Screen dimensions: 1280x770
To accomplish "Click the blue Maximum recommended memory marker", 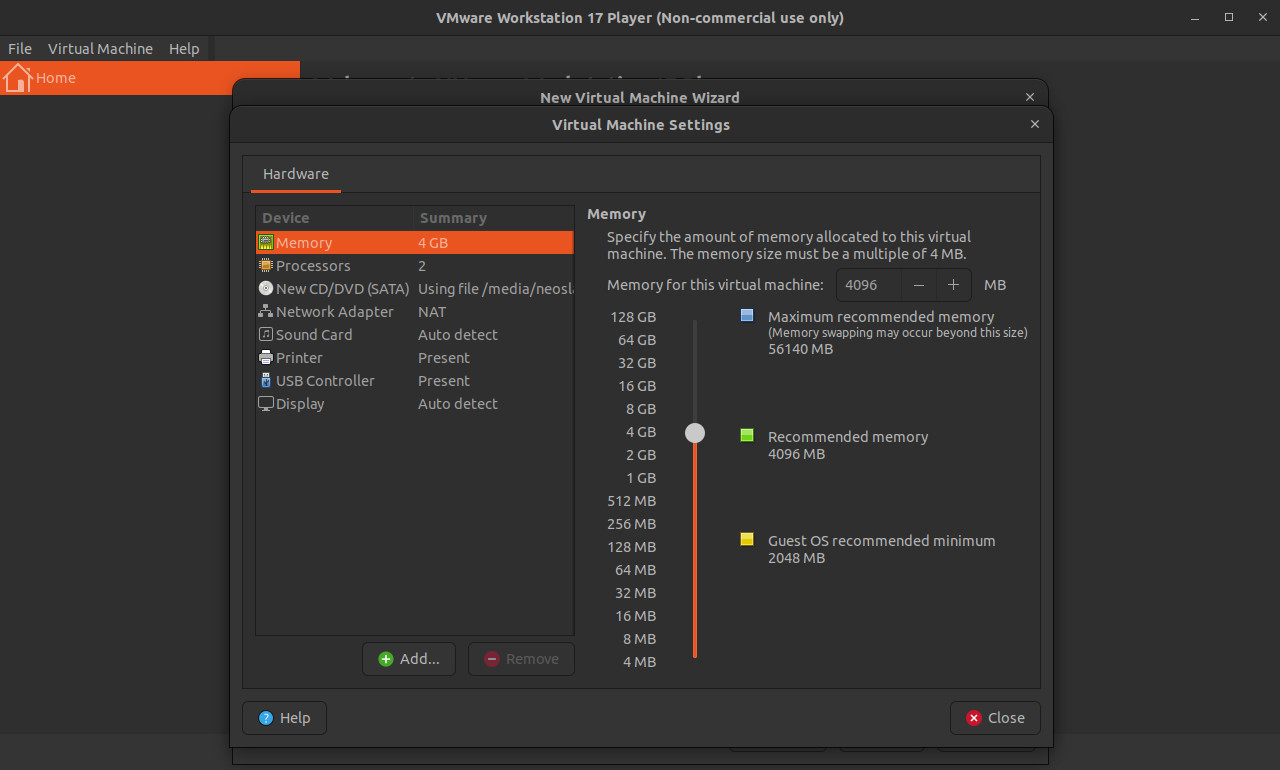I will pos(747,315).
